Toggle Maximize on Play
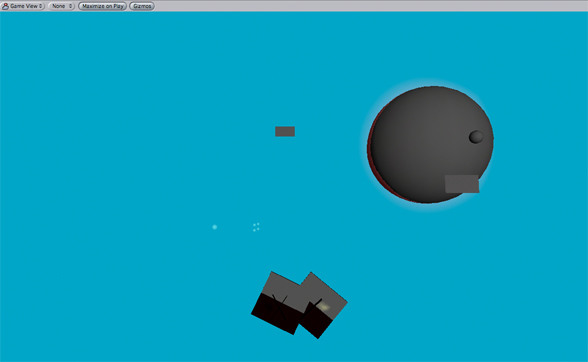Image resolution: width=588 pixels, height=362 pixels. pos(102,6)
